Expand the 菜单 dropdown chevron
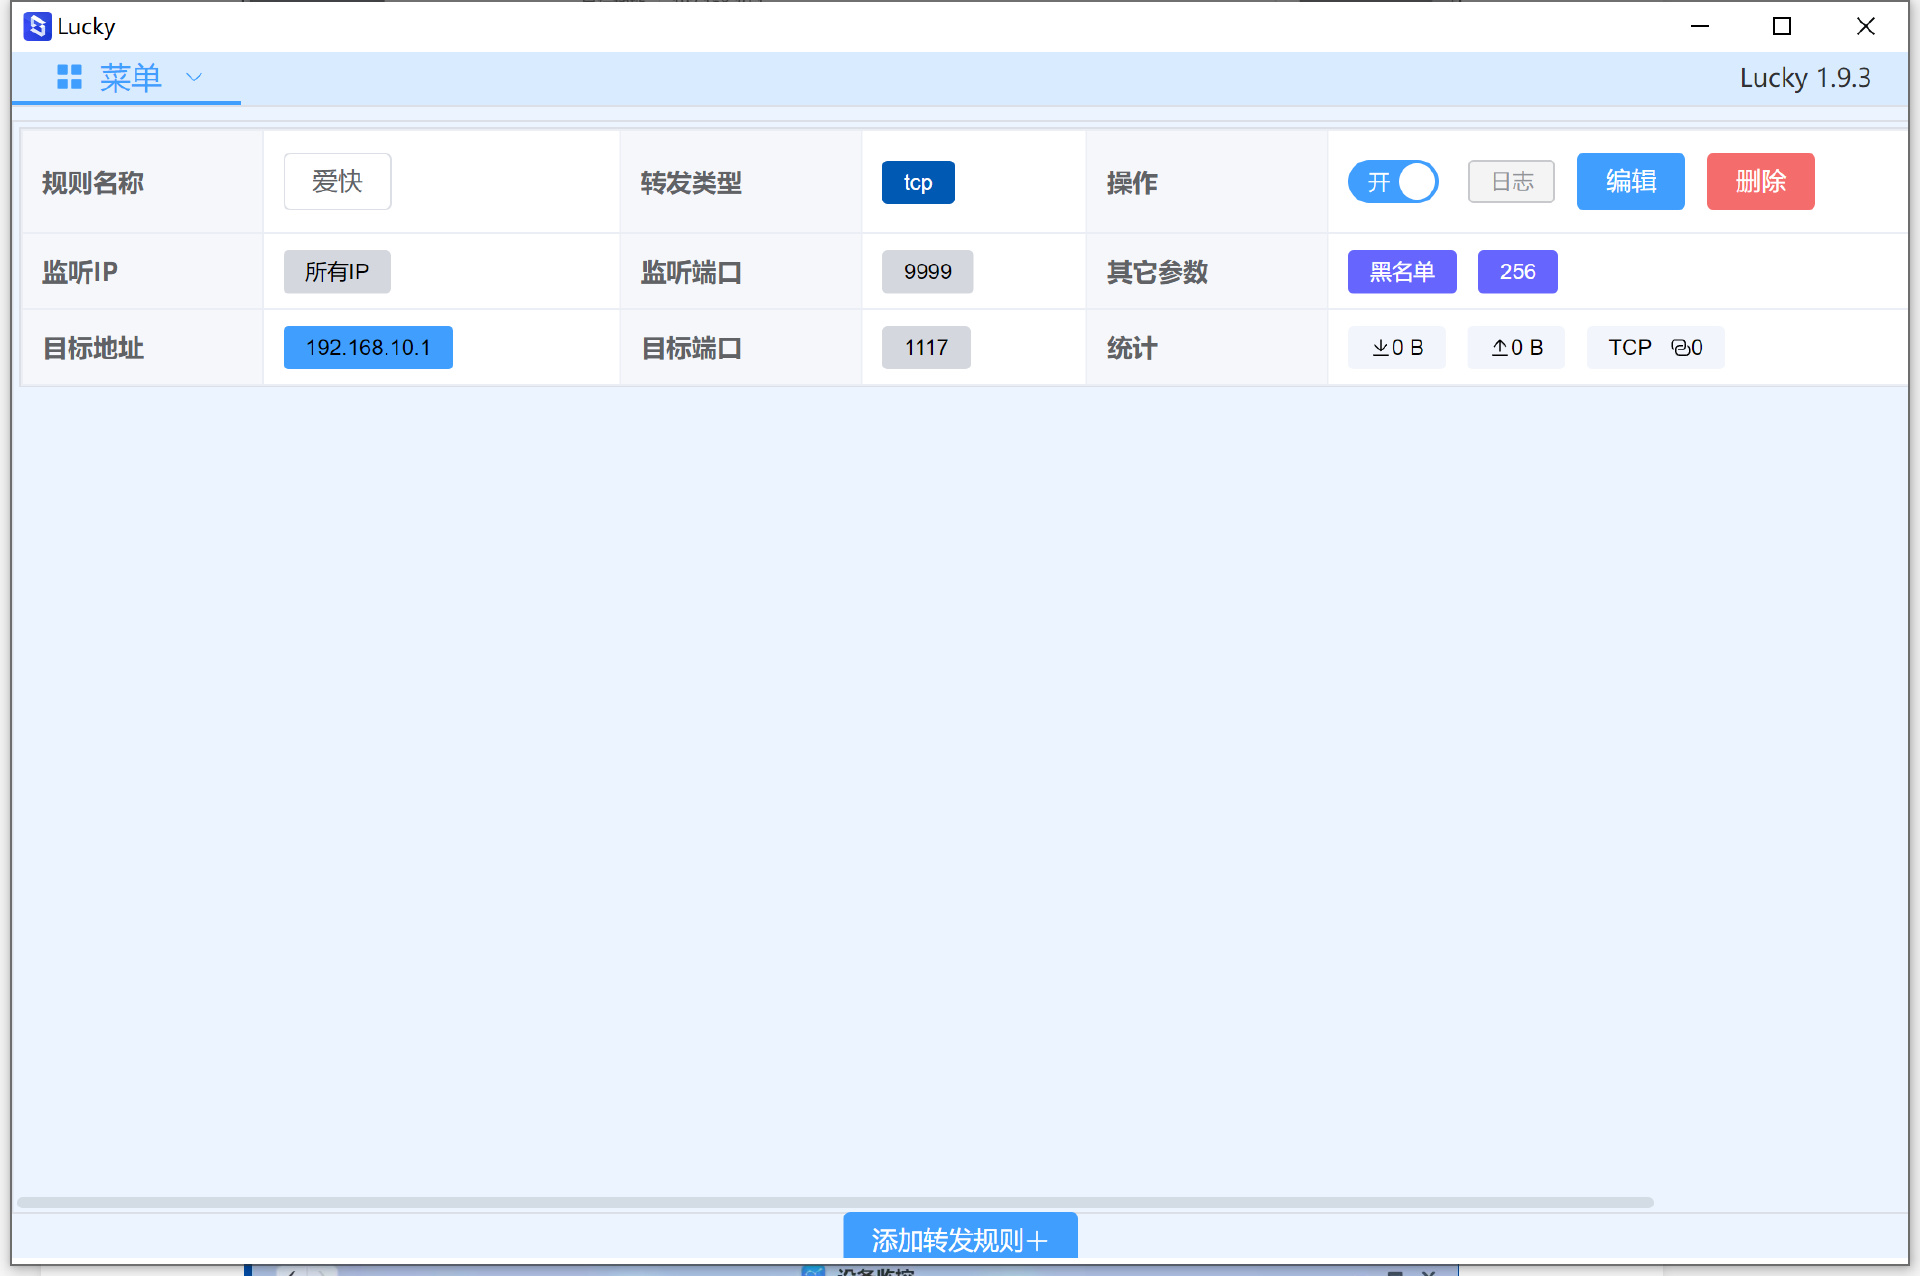 pos(194,77)
